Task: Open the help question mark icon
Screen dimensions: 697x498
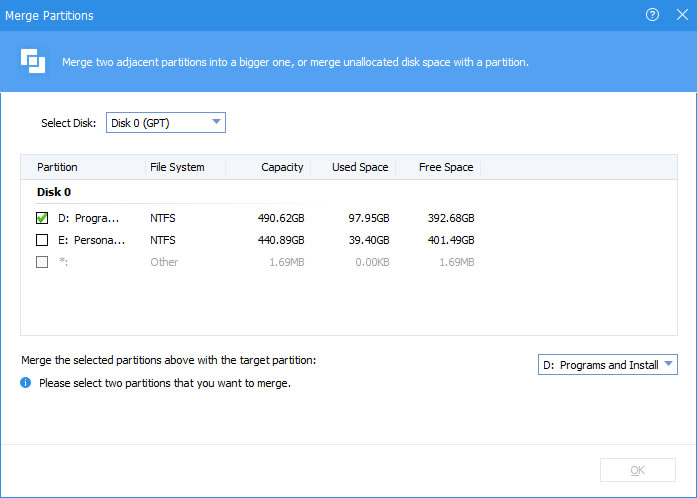Action: tap(652, 15)
